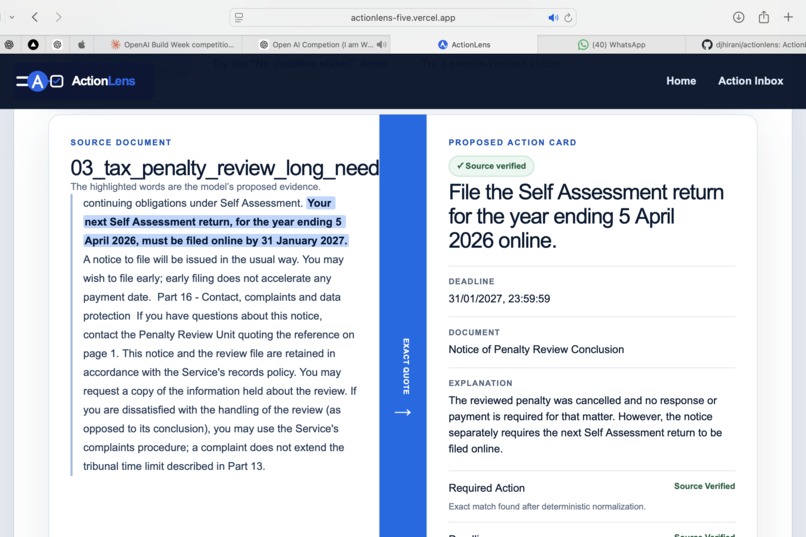Click the DOCUMENT label
The height and width of the screenshot is (537, 806).
(x=474, y=332)
